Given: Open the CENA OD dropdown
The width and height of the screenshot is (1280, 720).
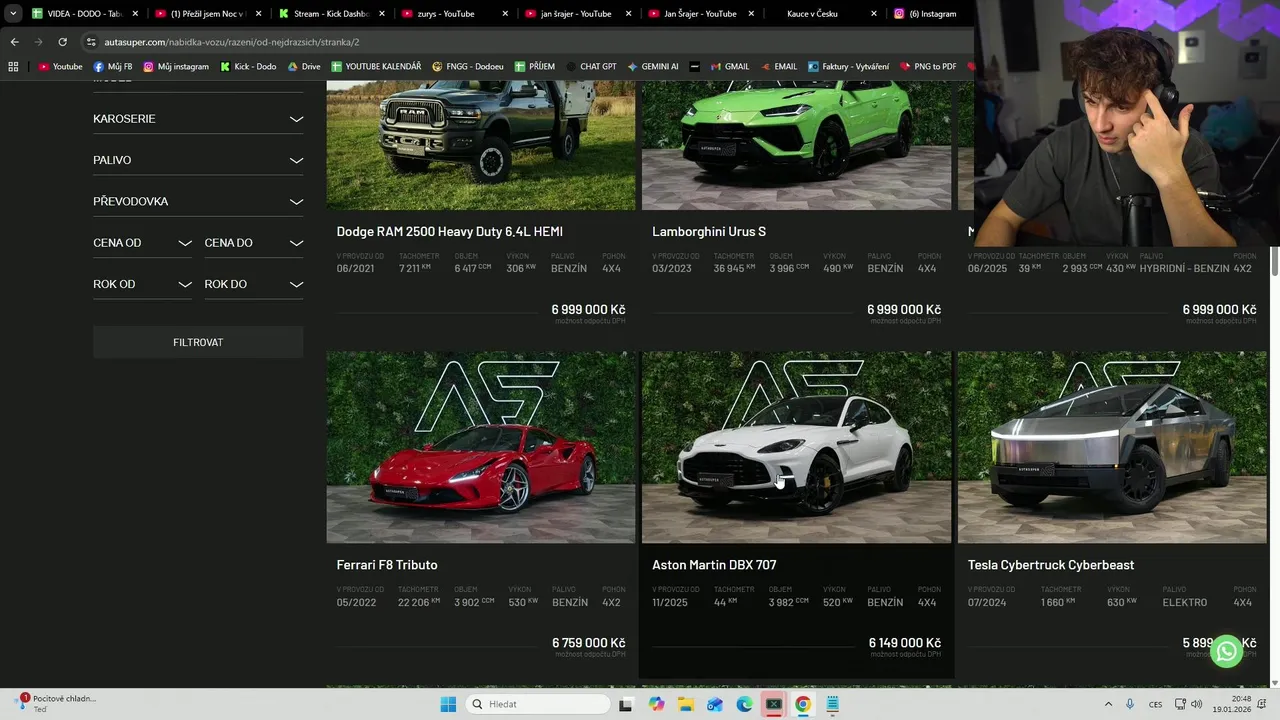Looking at the screenshot, I should 142,243.
